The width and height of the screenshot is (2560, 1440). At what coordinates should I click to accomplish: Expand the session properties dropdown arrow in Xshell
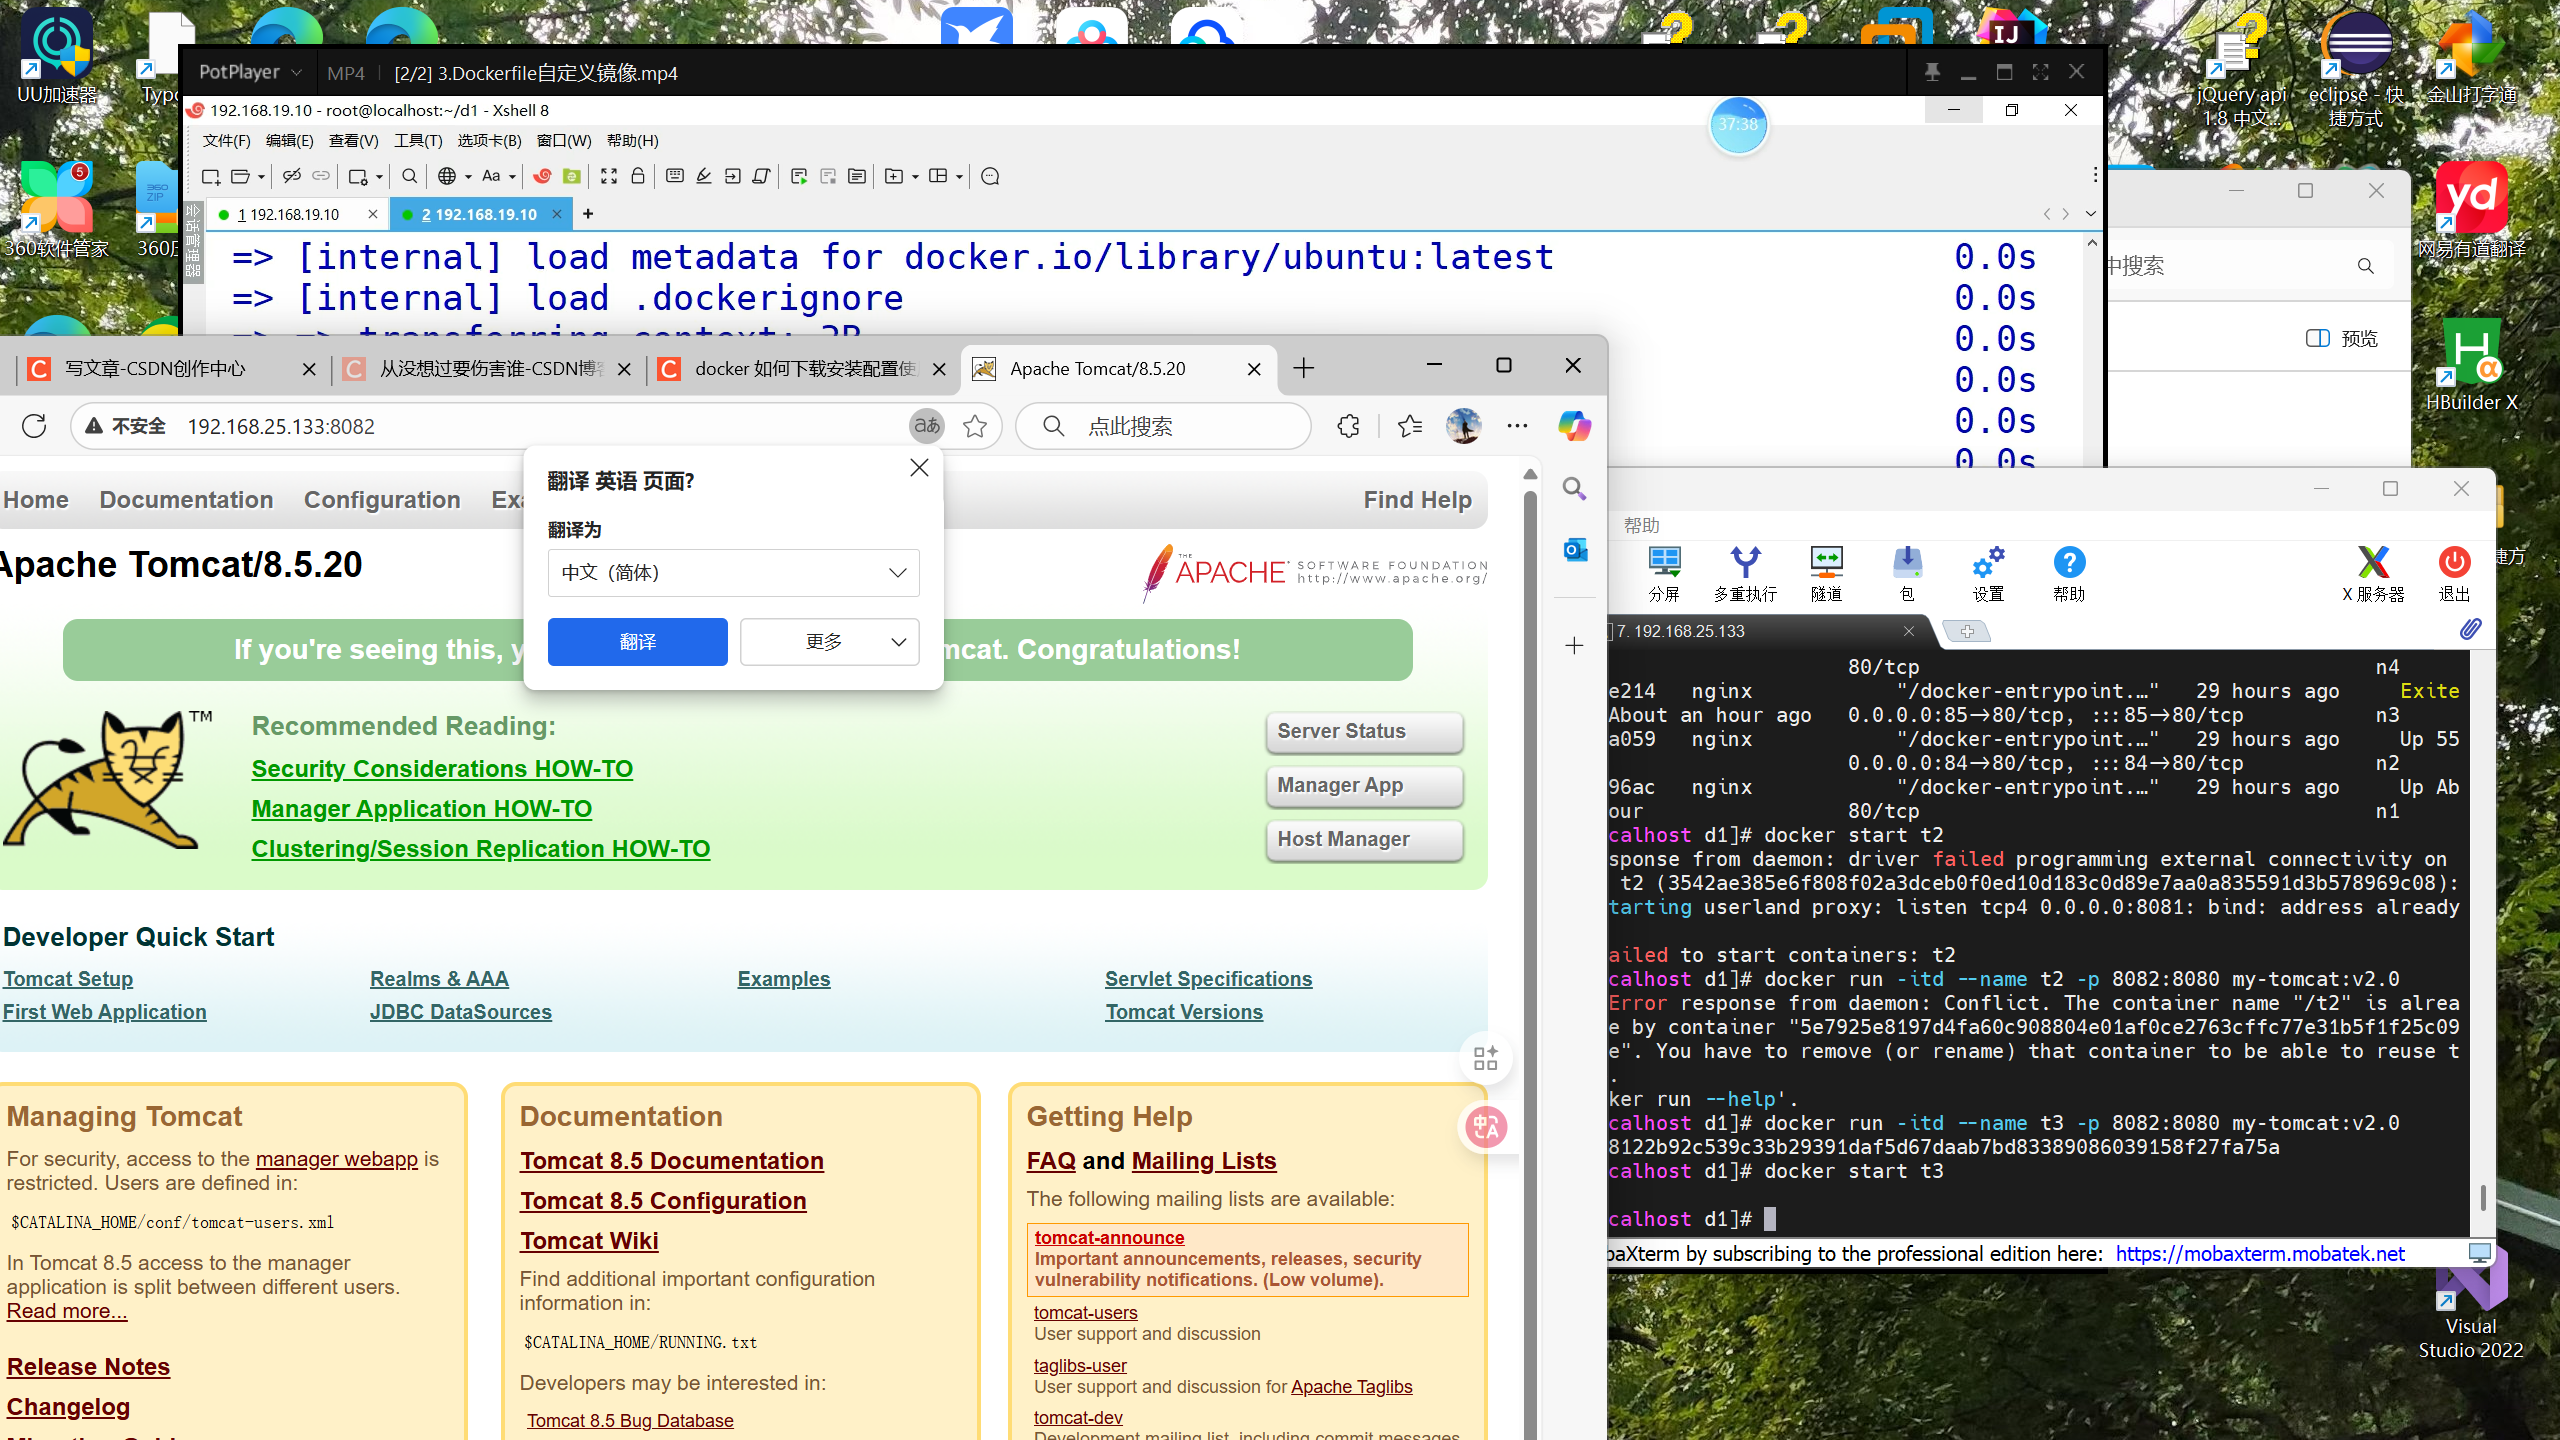[x=379, y=177]
